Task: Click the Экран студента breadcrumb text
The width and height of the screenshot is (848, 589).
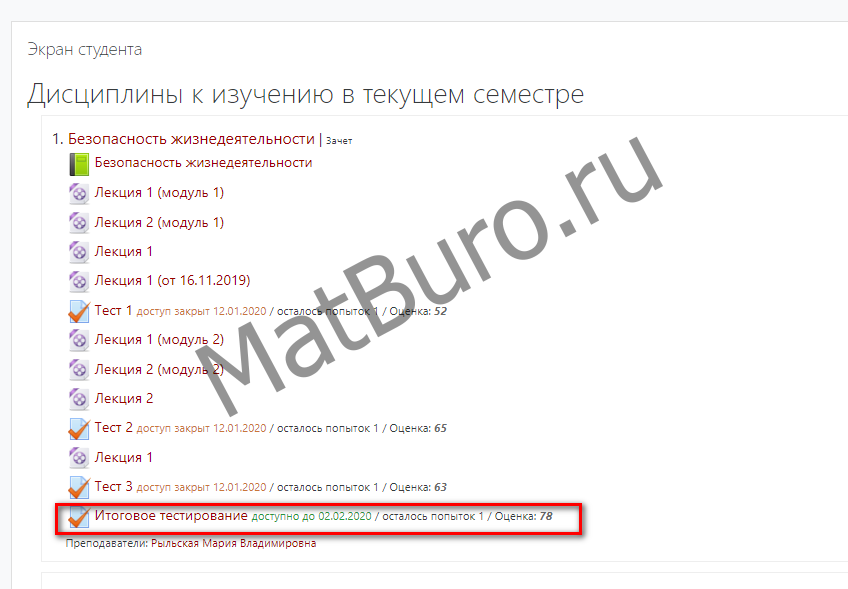Action: coord(84,49)
